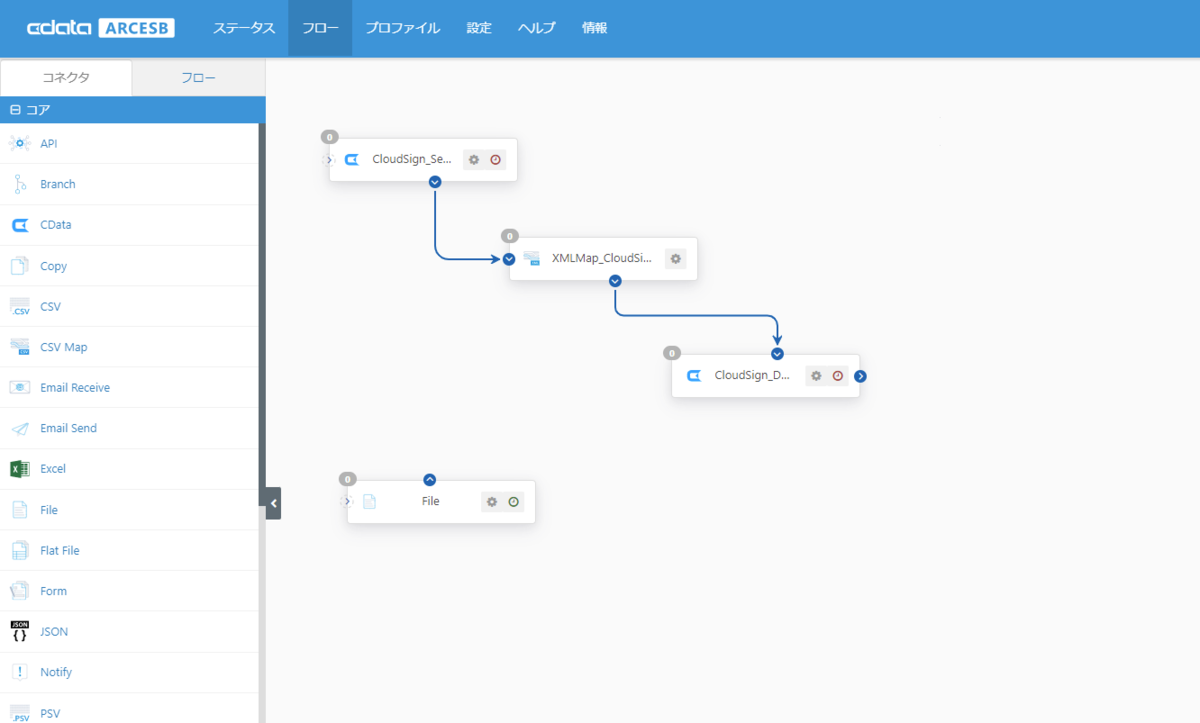Screen dimensions: 1200x723
Task: Click the Notify connector icon
Action: point(20,672)
